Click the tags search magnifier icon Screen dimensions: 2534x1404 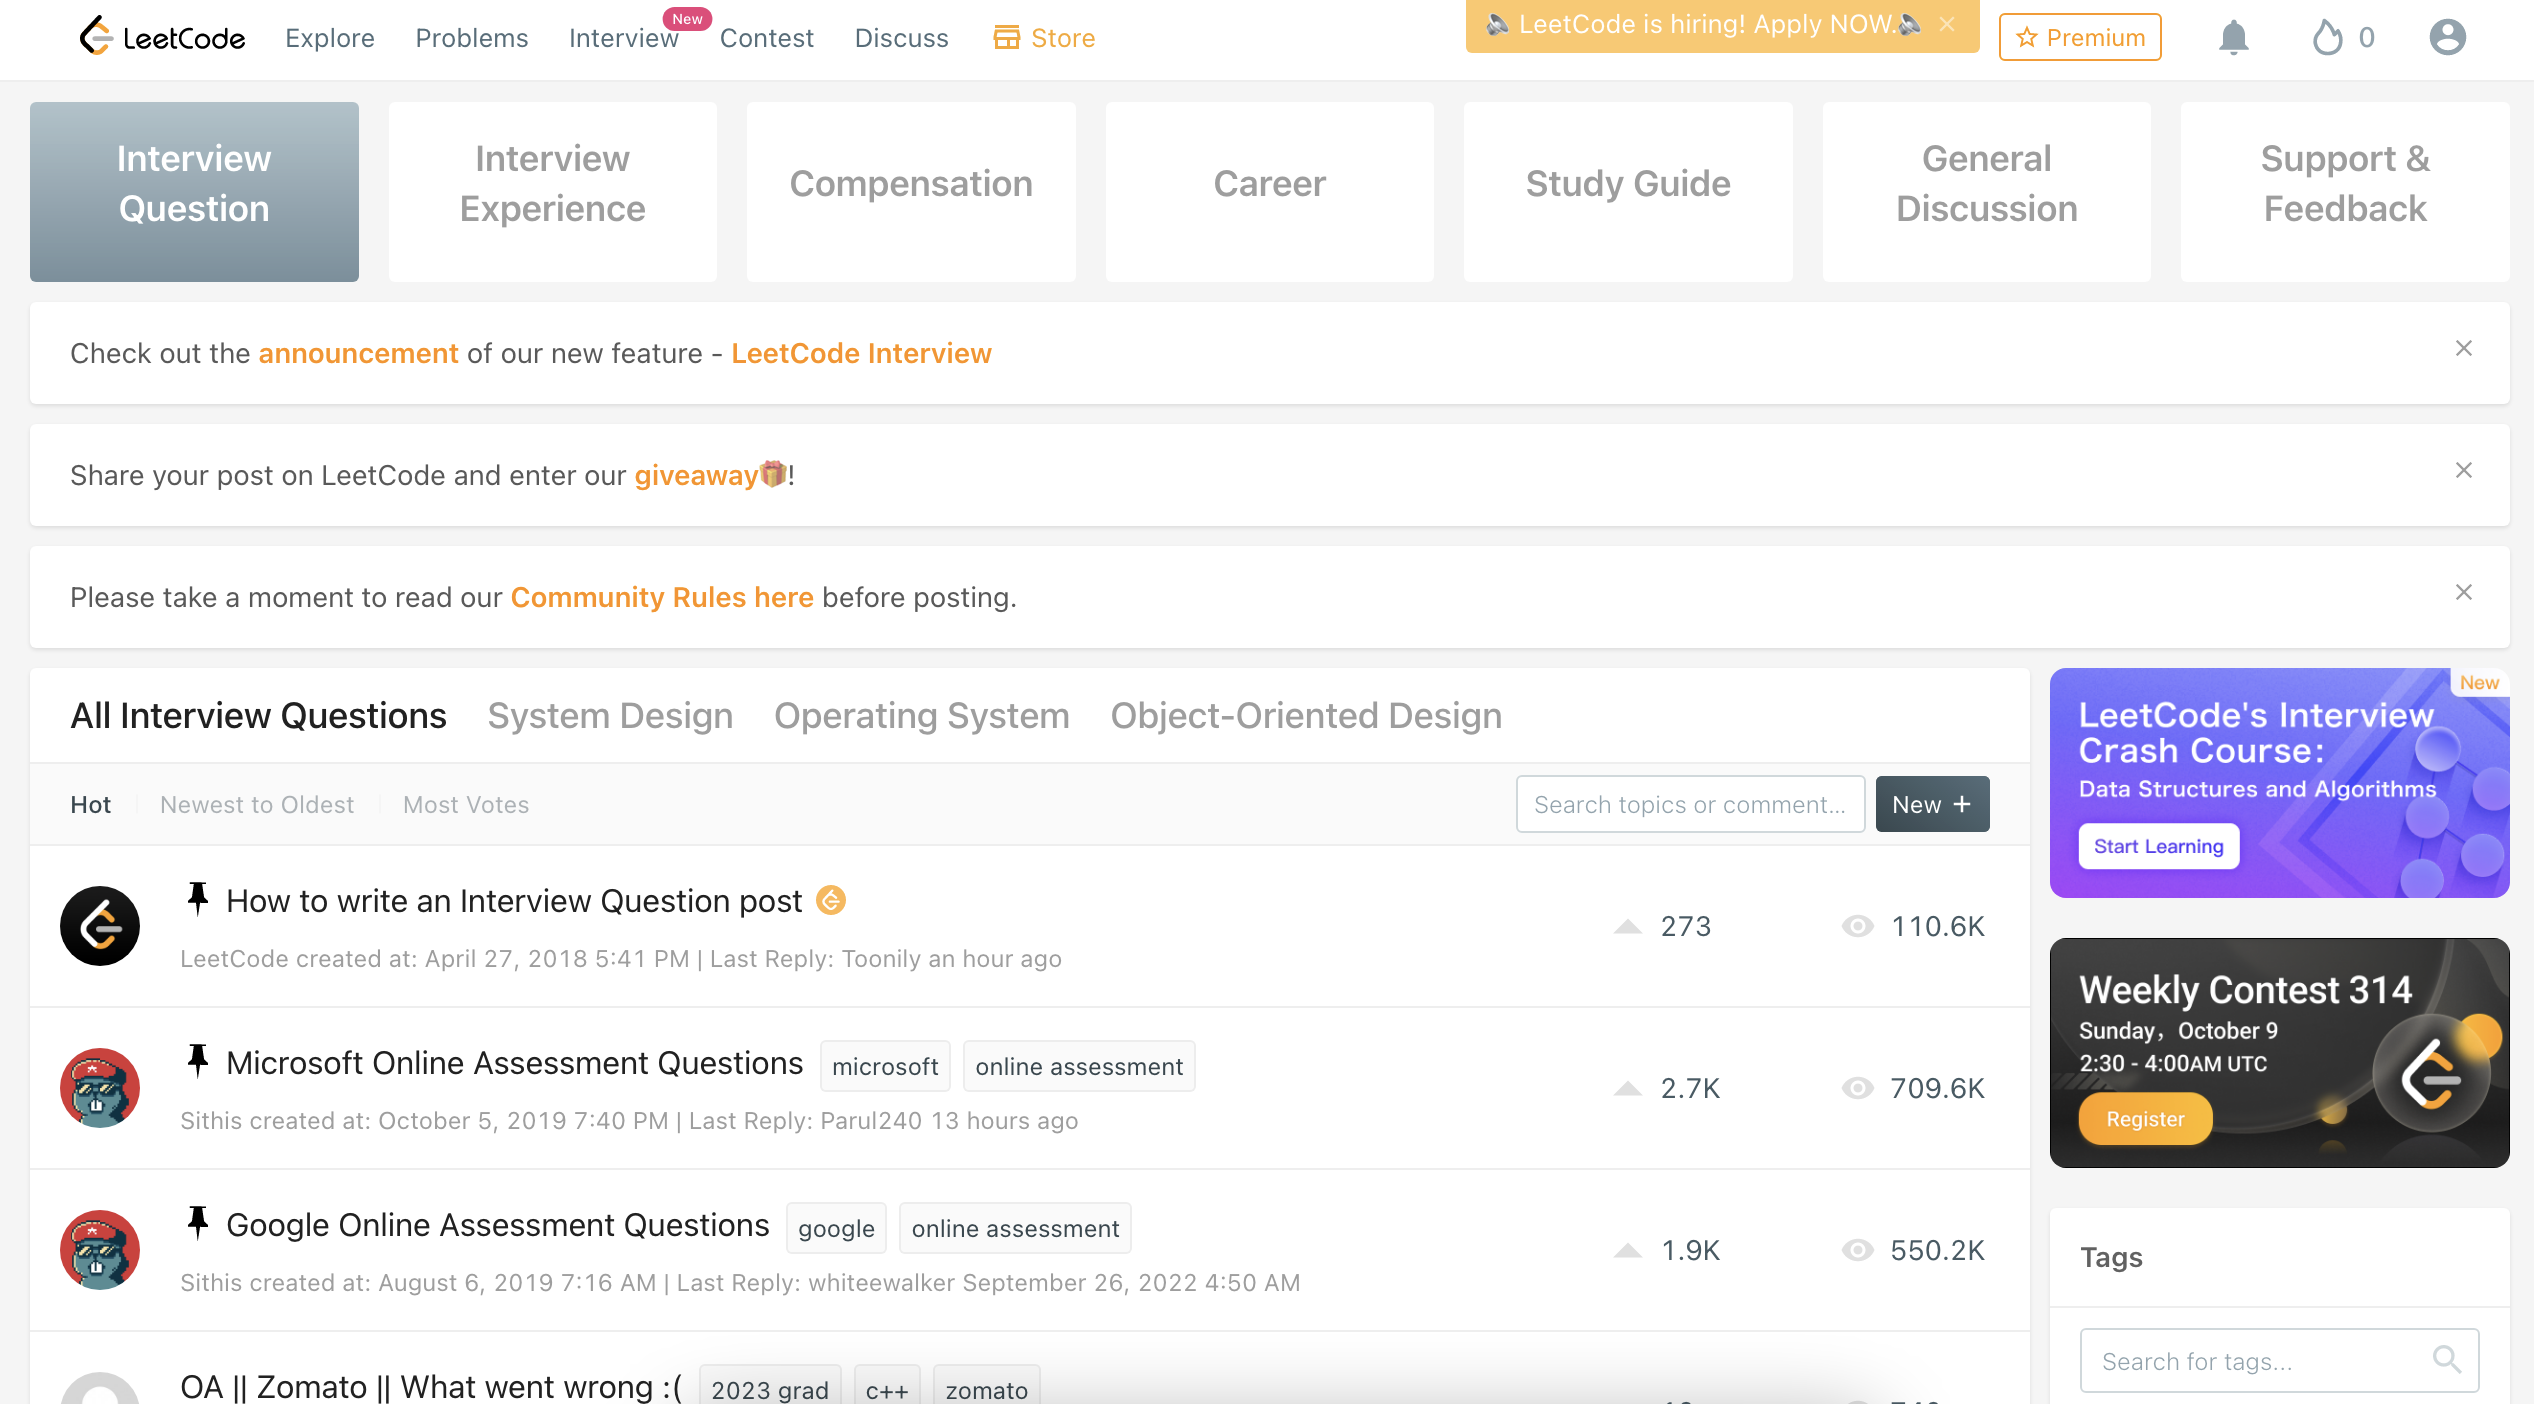2446,1359
